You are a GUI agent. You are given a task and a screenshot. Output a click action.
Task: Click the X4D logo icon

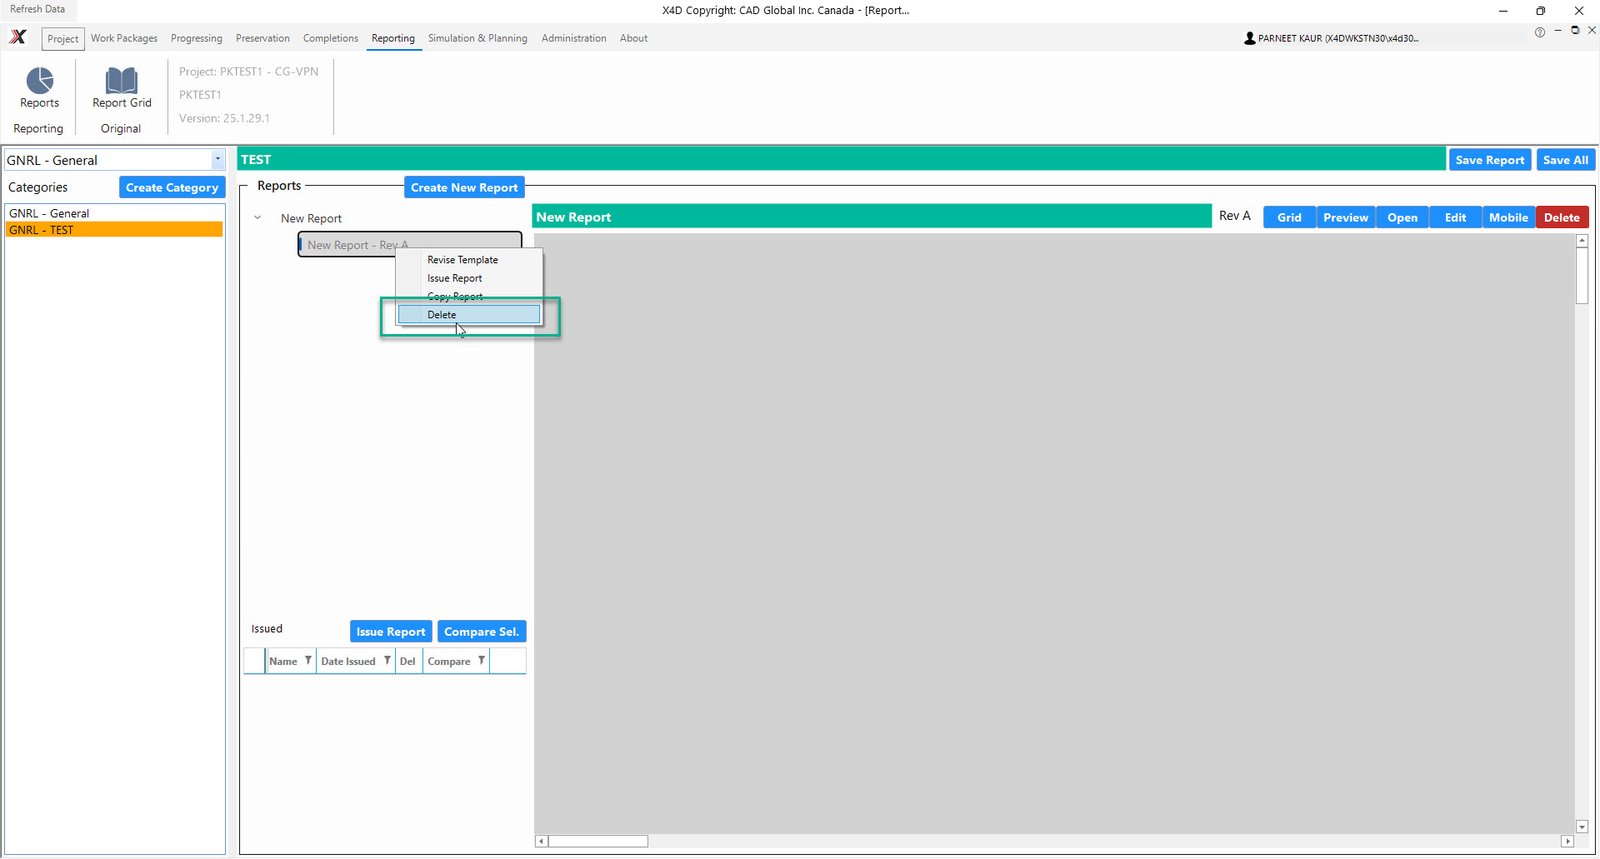pyautogui.click(x=18, y=38)
